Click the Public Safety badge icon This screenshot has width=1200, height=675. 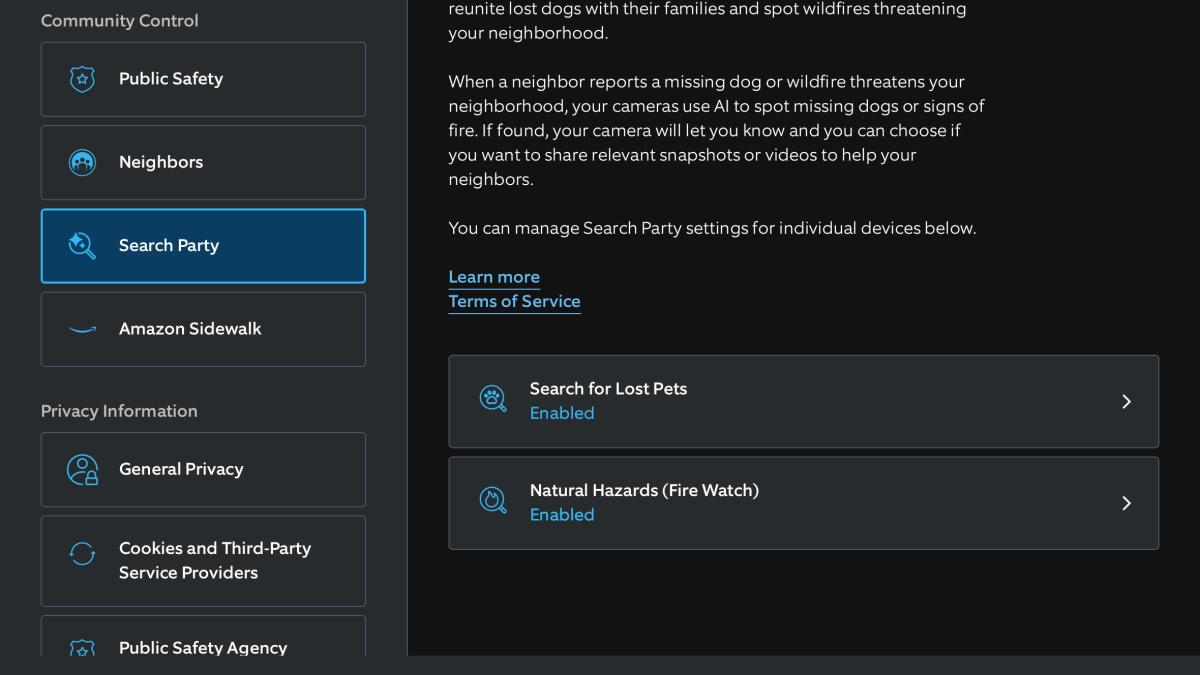pos(82,79)
